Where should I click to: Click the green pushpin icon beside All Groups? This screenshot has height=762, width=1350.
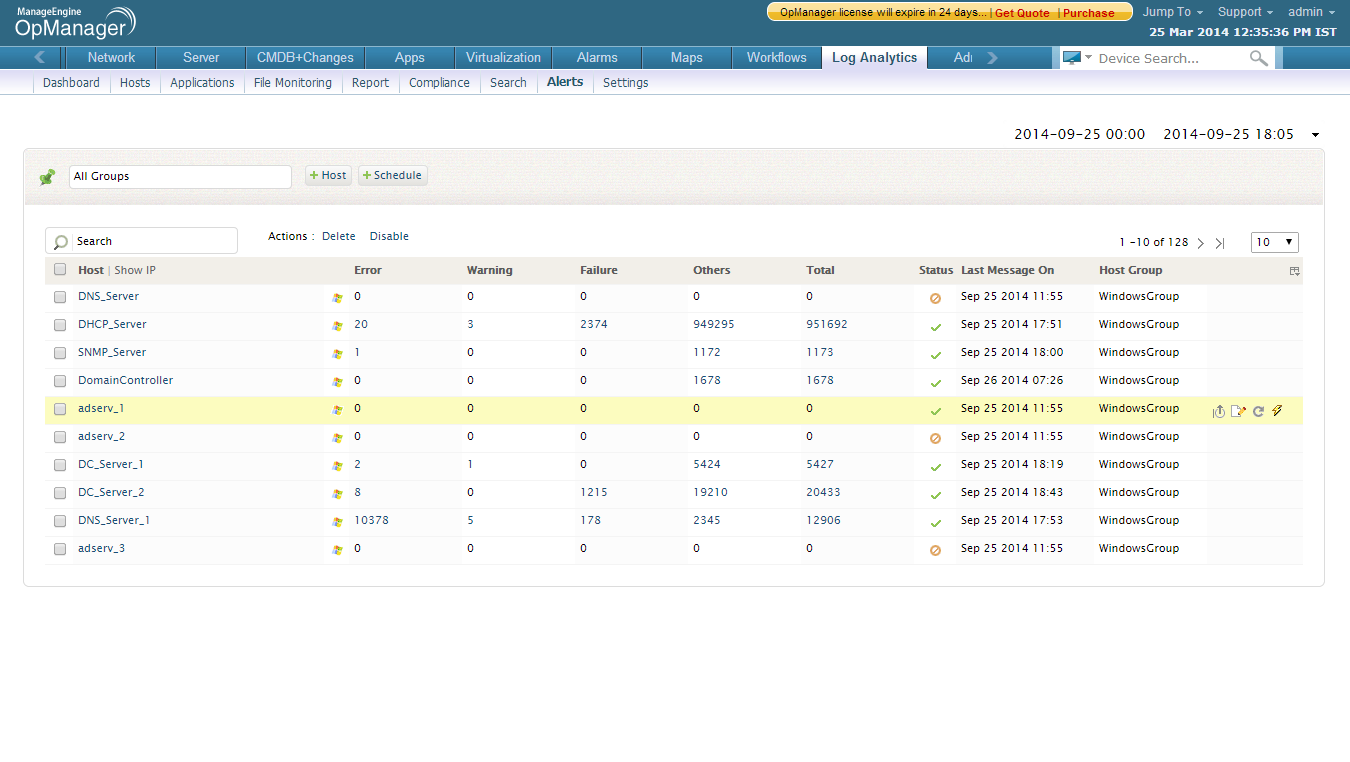pos(47,177)
